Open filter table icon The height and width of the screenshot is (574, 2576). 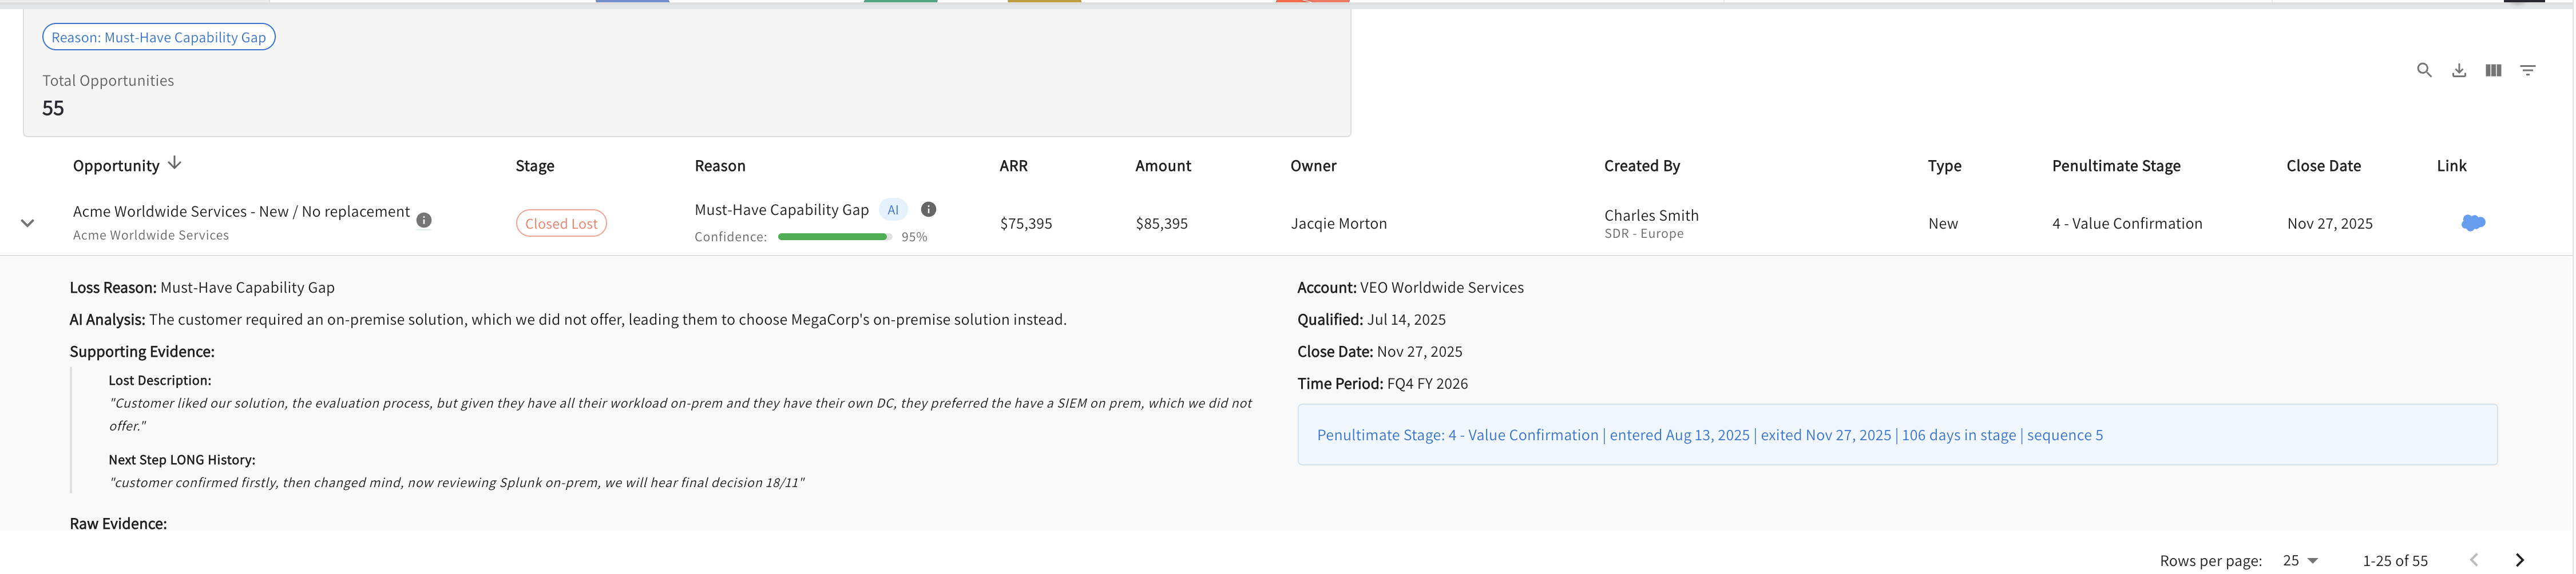click(x=2527, y=70)
